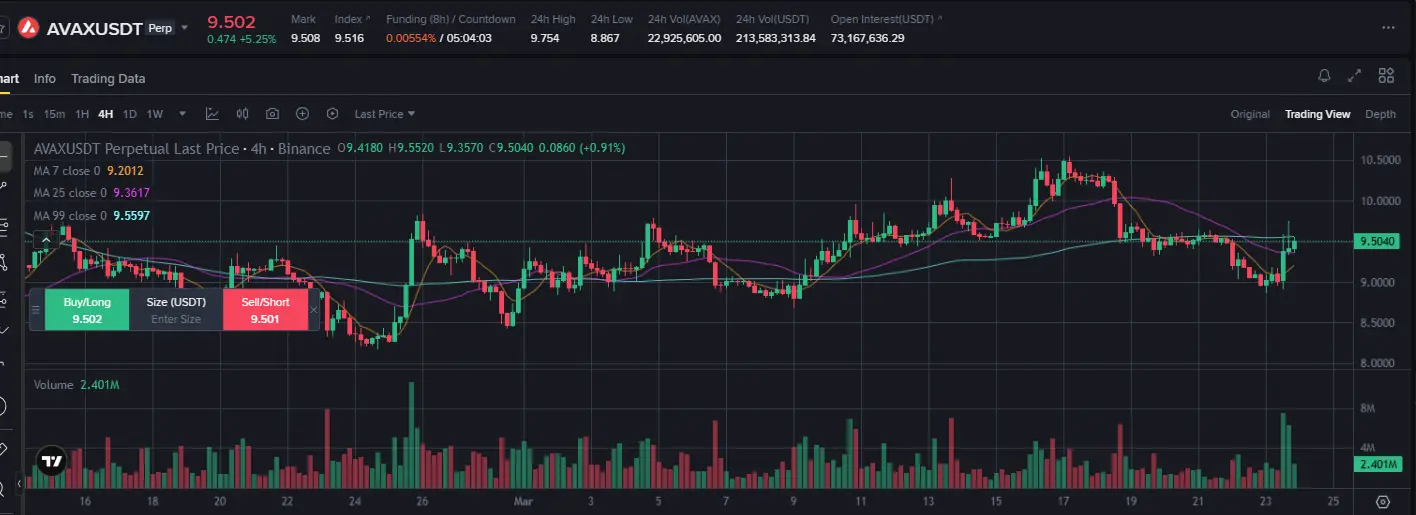The width and height of the screenshot is (1416, 515).
Task: Click the 24h Vol(USDT) value 213,583,313.84
Action: [776, 38]
